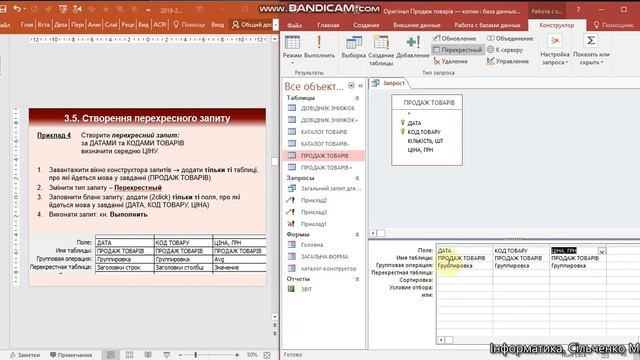Click the left scroll arrow of the table pane
The width and height of the screenshot is (640, 360).
(x=373, y=233)
